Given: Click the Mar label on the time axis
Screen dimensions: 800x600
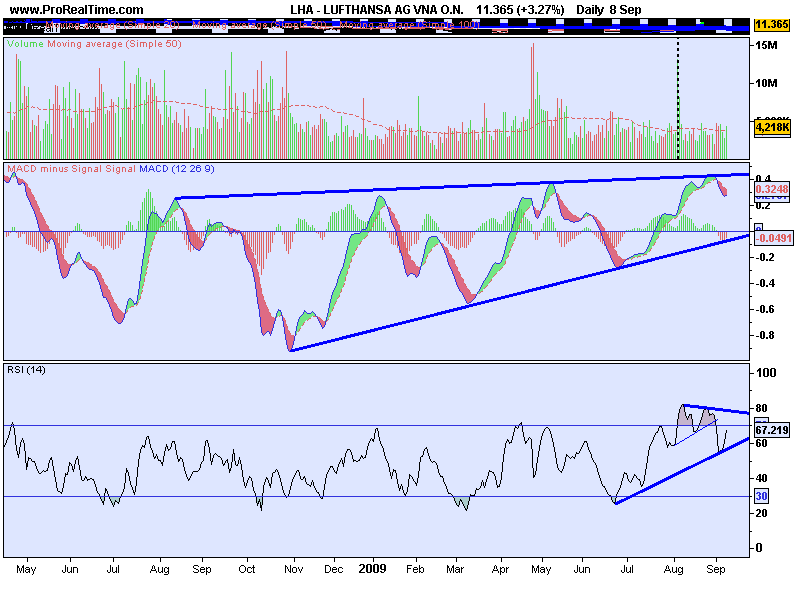Looking at the screenshot, I should (x=455, y=569).
